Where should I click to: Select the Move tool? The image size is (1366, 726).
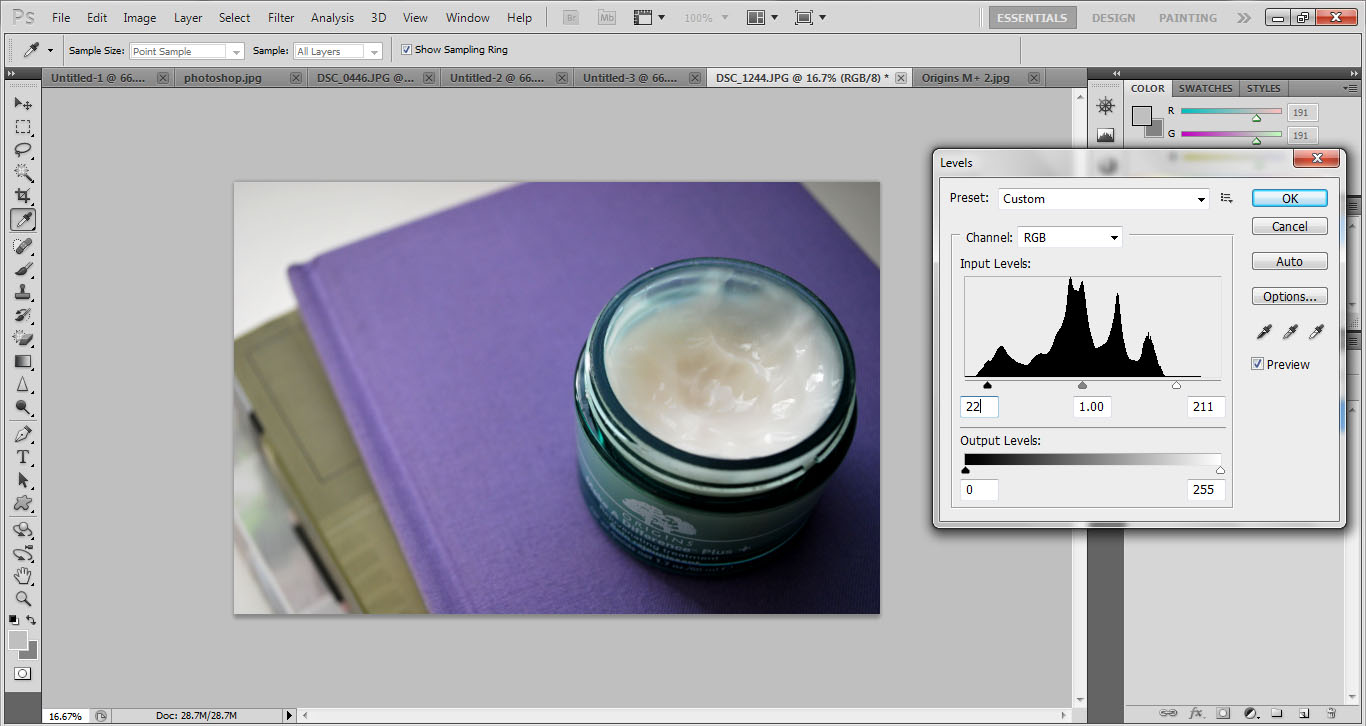coord(22,104)
